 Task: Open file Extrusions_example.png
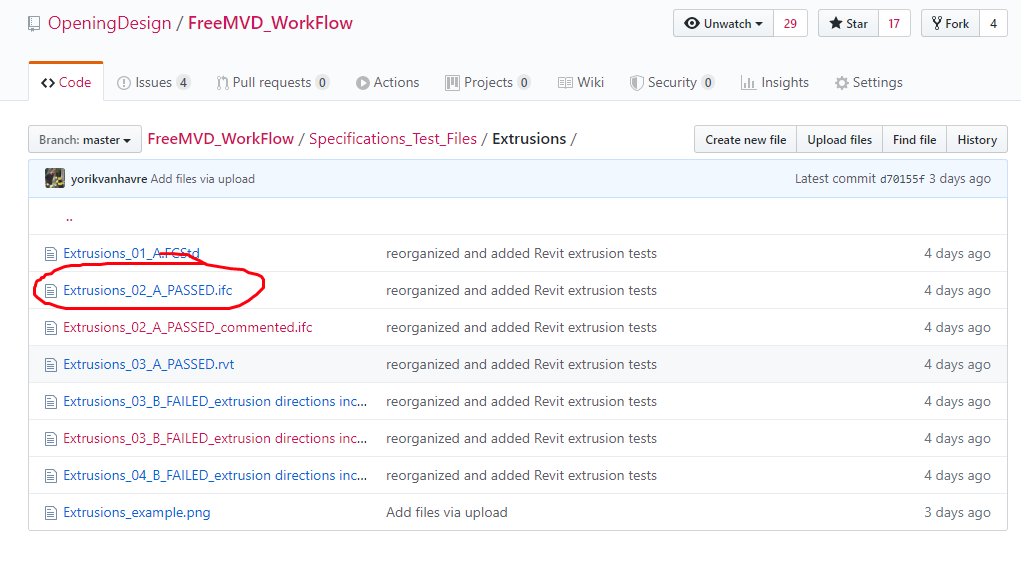click(137, 513)
